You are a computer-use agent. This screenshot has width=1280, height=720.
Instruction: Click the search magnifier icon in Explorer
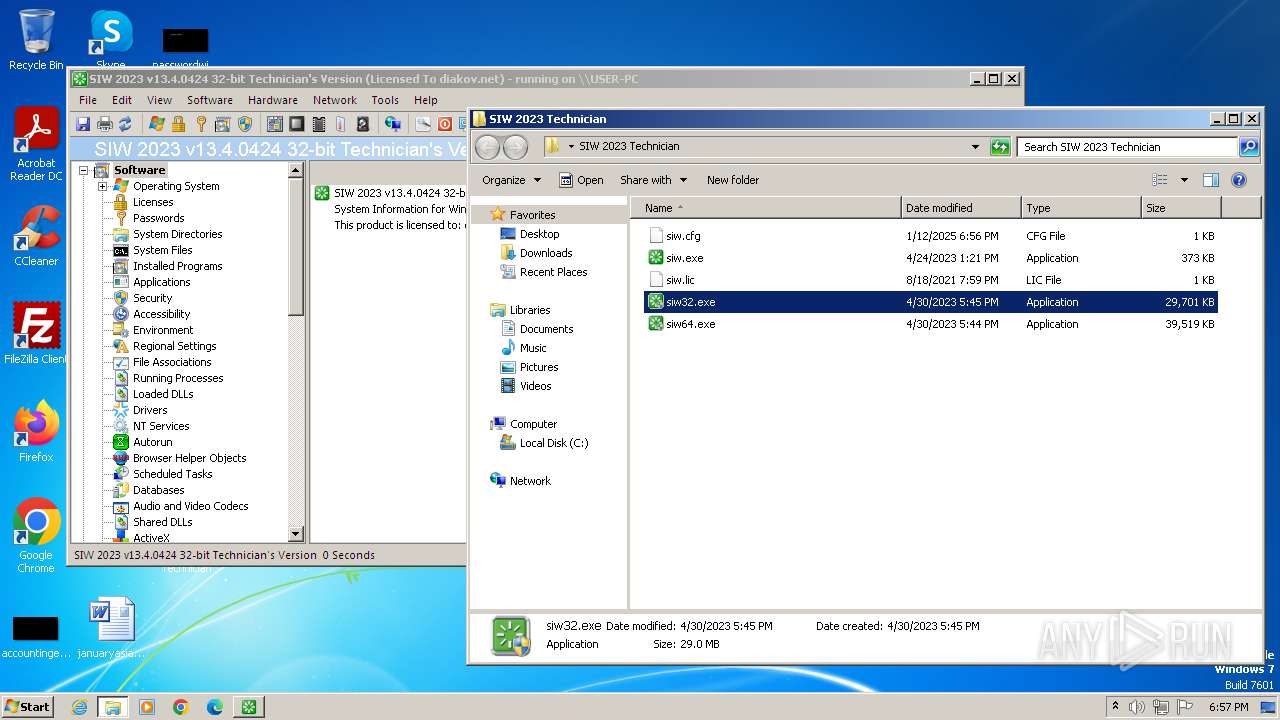pyautogui.click(x=1248, y=147)
